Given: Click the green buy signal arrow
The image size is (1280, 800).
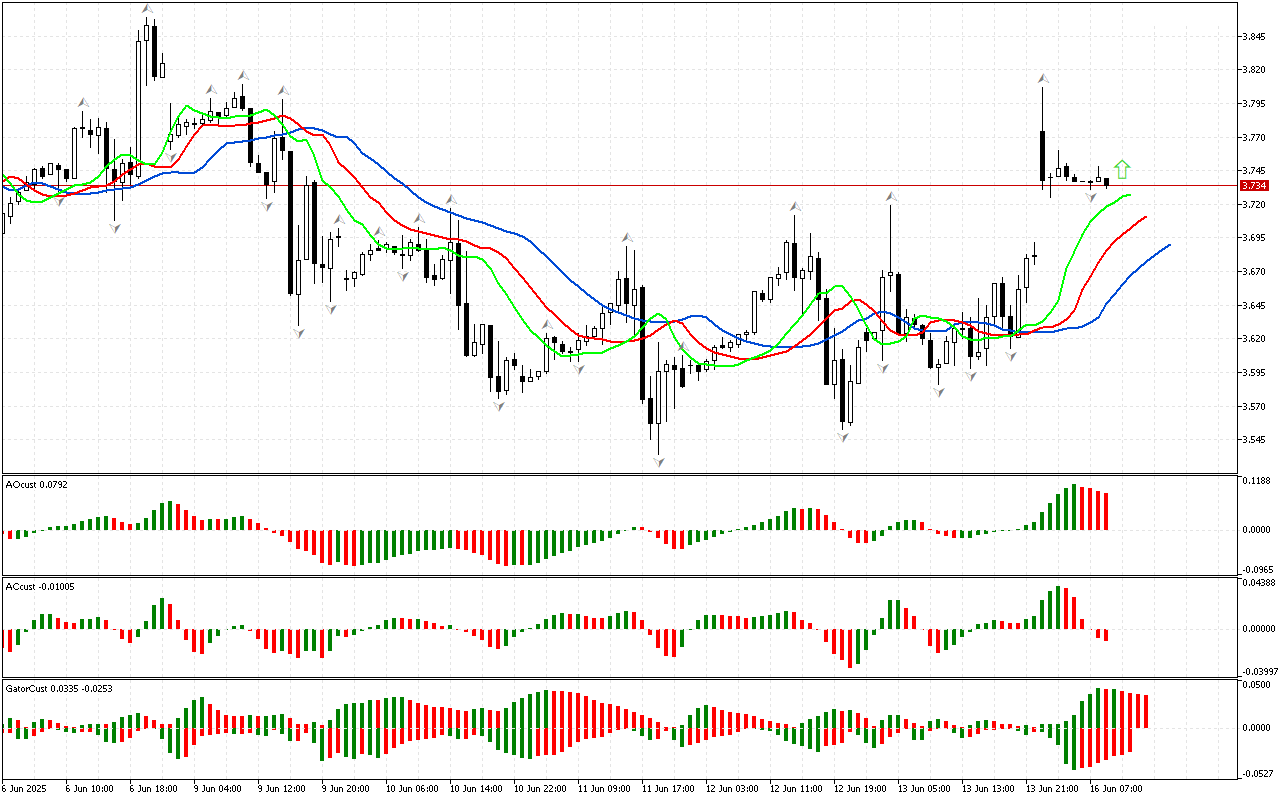Looking at the screenshot, I should click(1122, 169).
